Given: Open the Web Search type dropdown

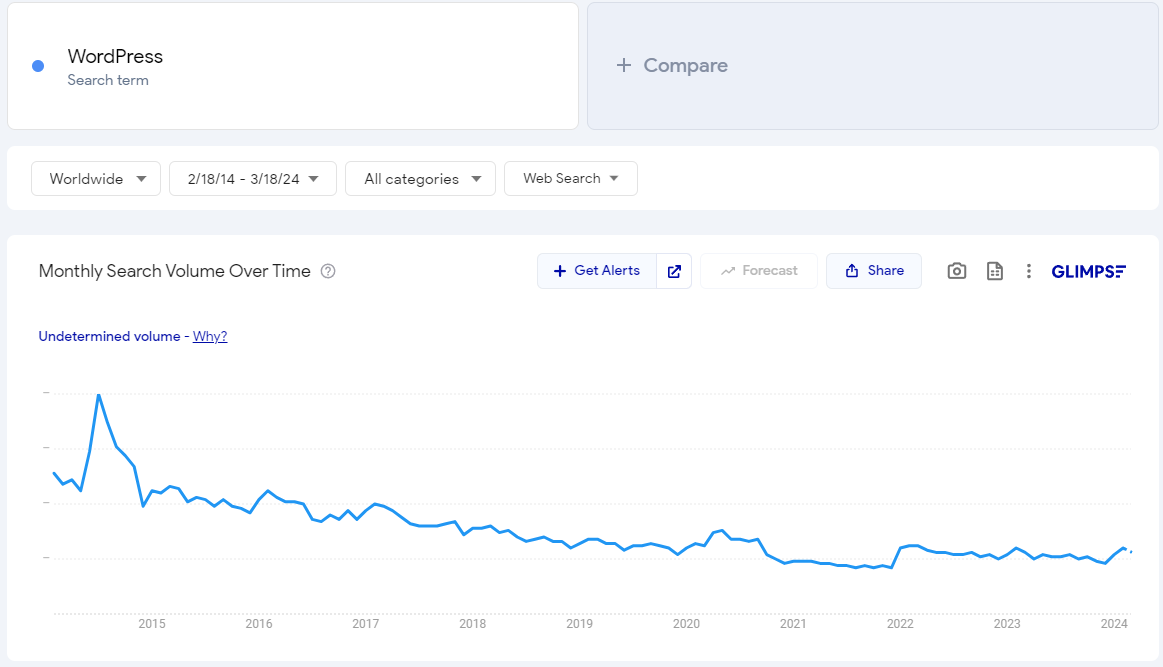Looking at the screenshot, I should pyautogui.click(x=570, y=178).
